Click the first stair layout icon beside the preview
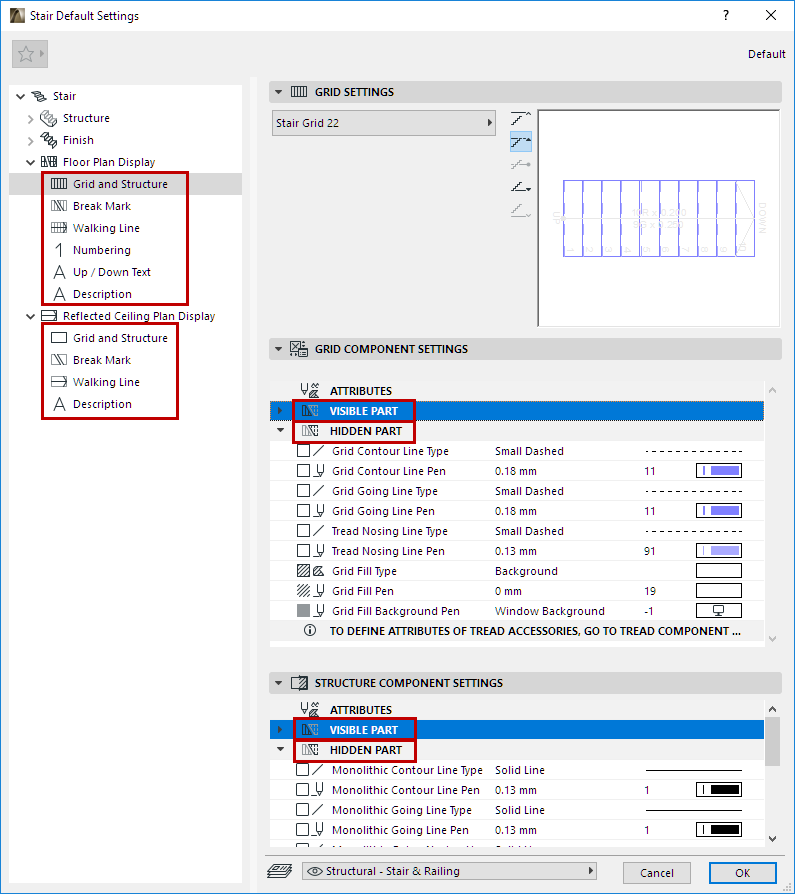 (521, 119)
